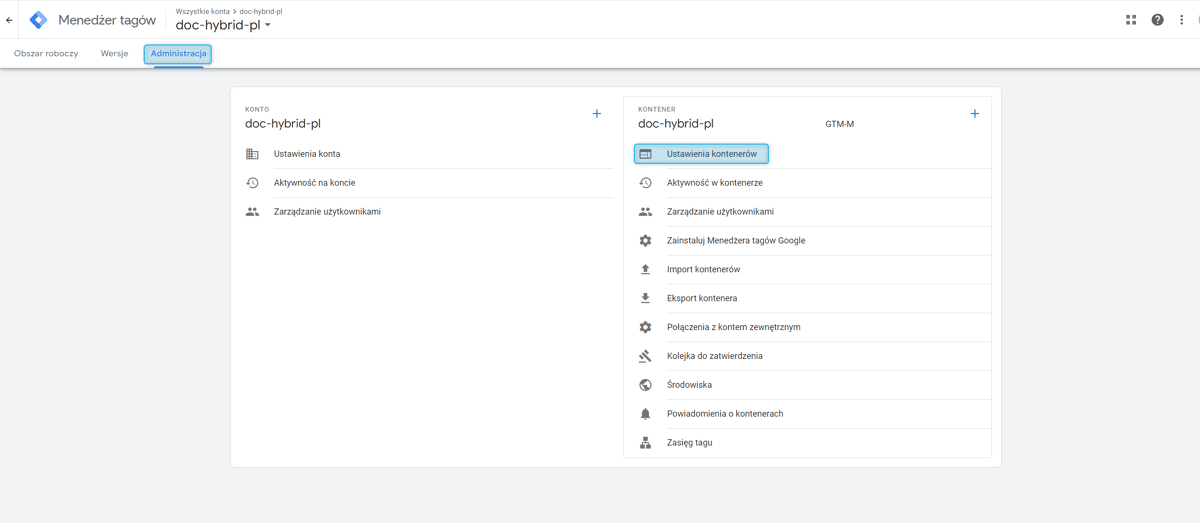Click the Wszystkie konta breadcrumb
Image resolution: width=1200 pixels, height=523 pixels.
pyautogui.click(x=203, y=11)
